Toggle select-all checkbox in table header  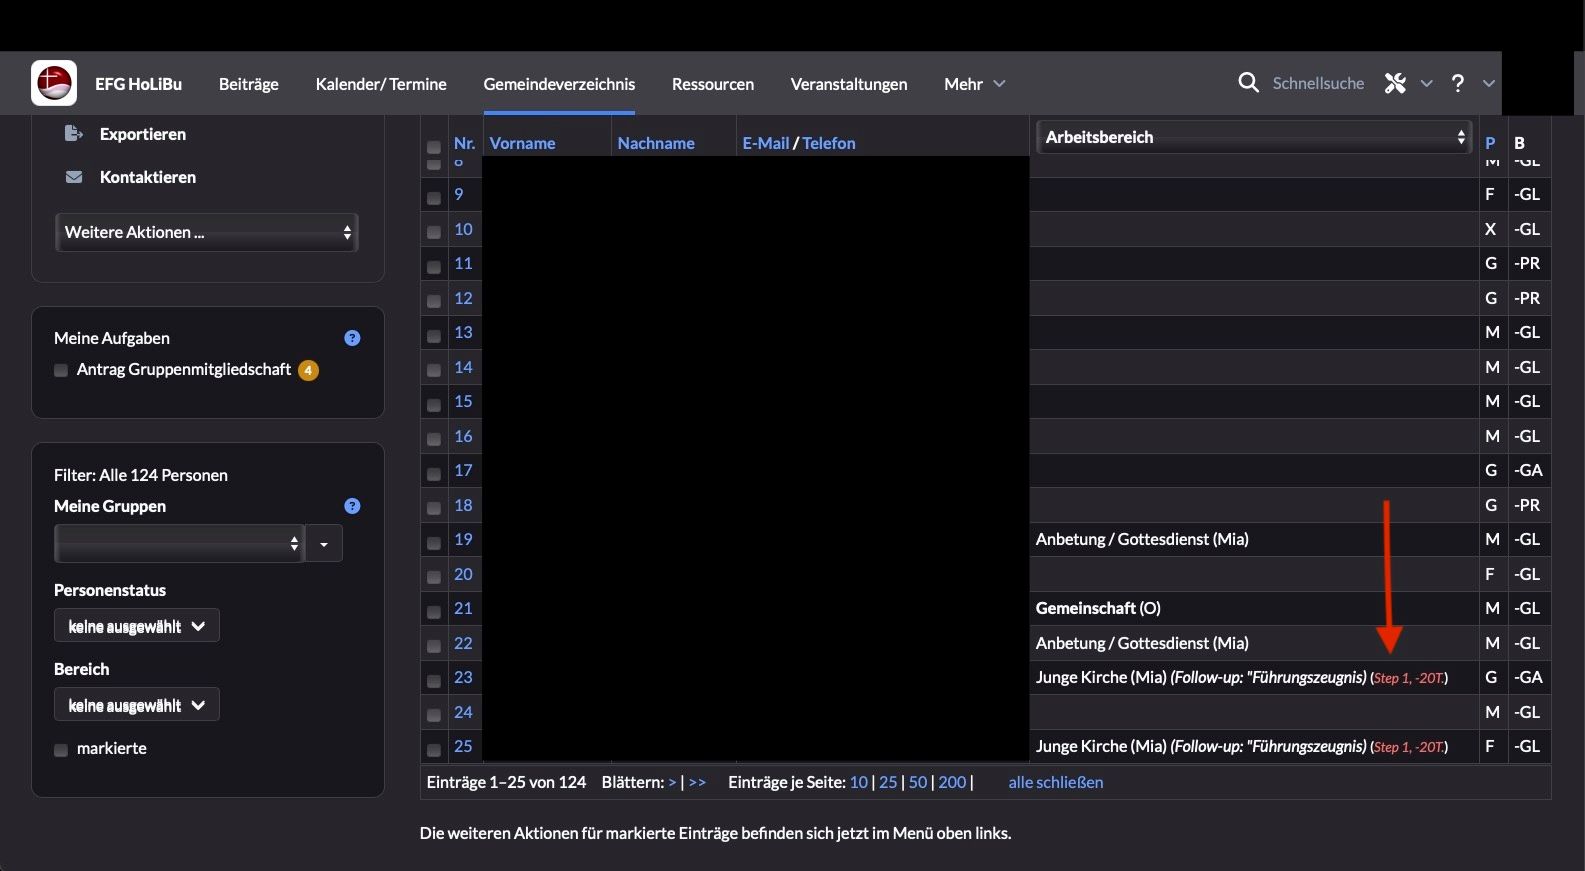point(434,147)
